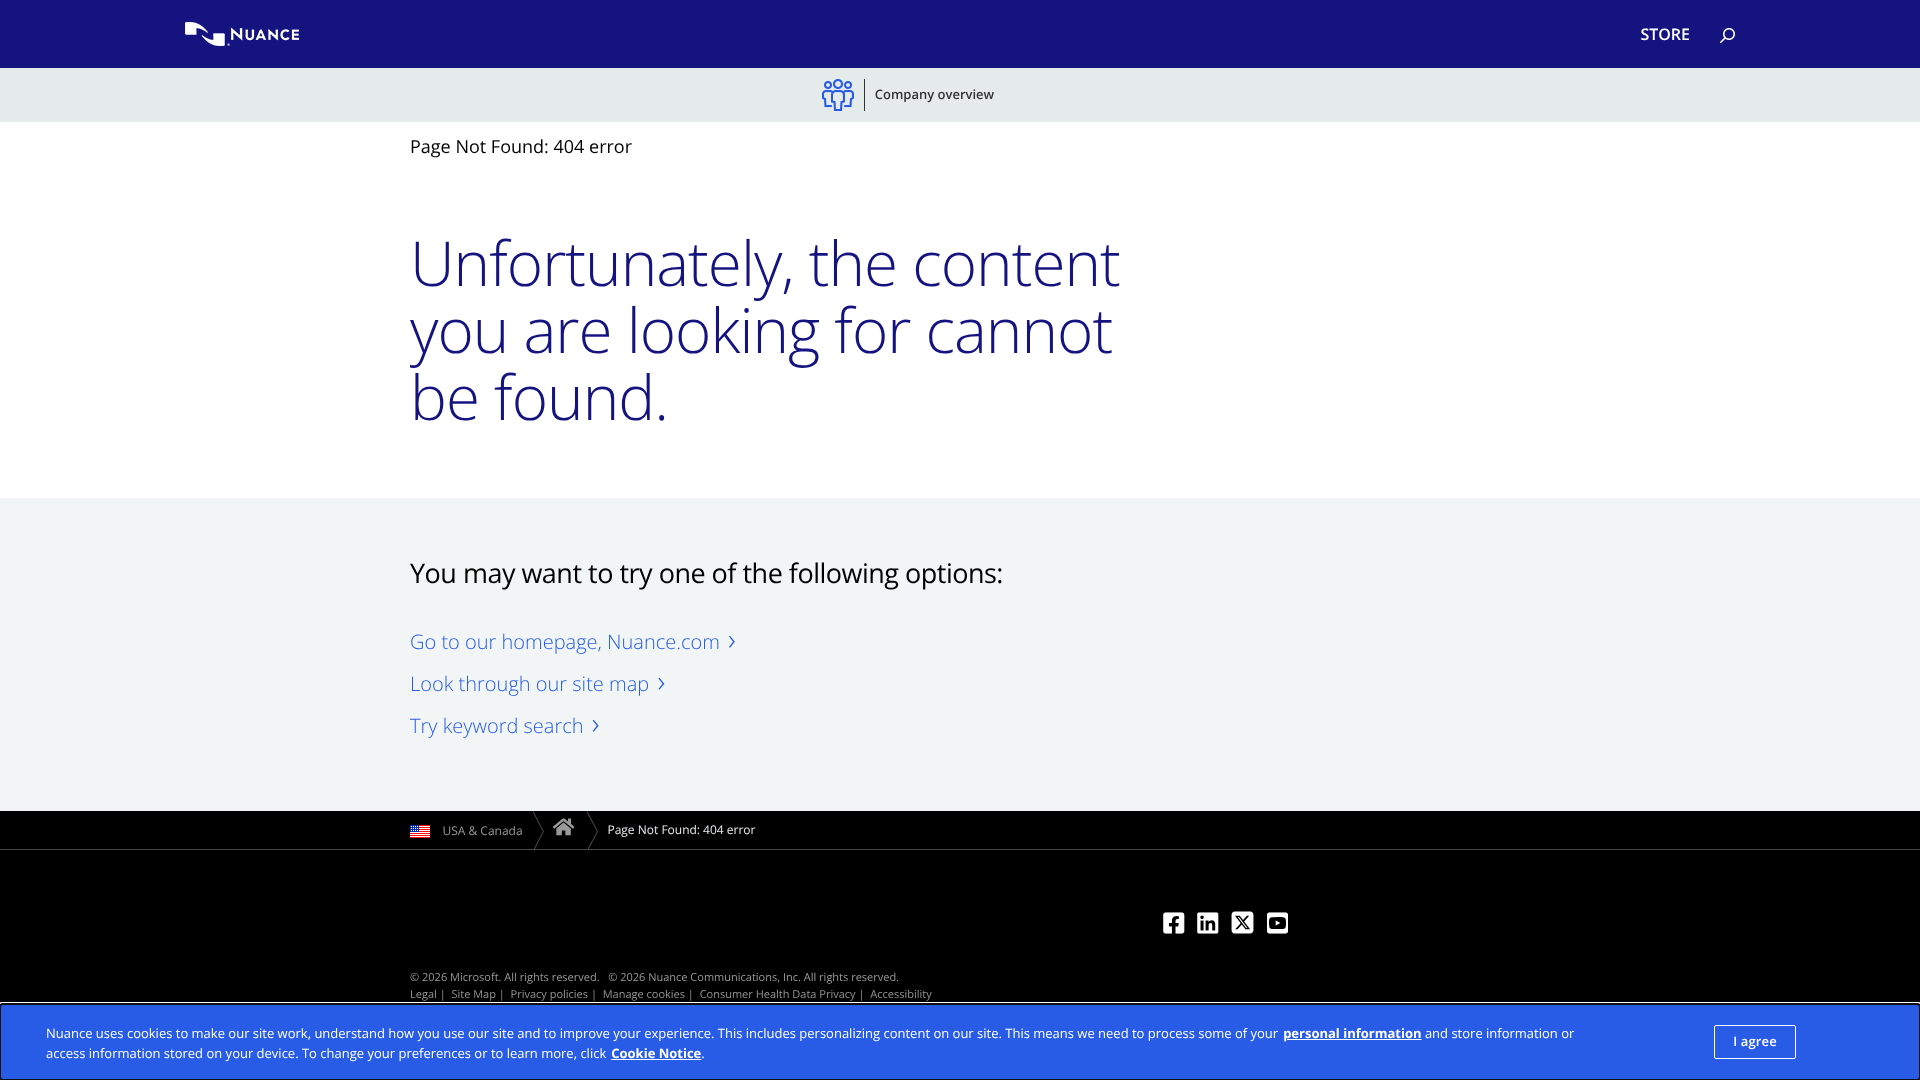
Task: Open the LinkedIn social icon
Action: coord(1208,923)
